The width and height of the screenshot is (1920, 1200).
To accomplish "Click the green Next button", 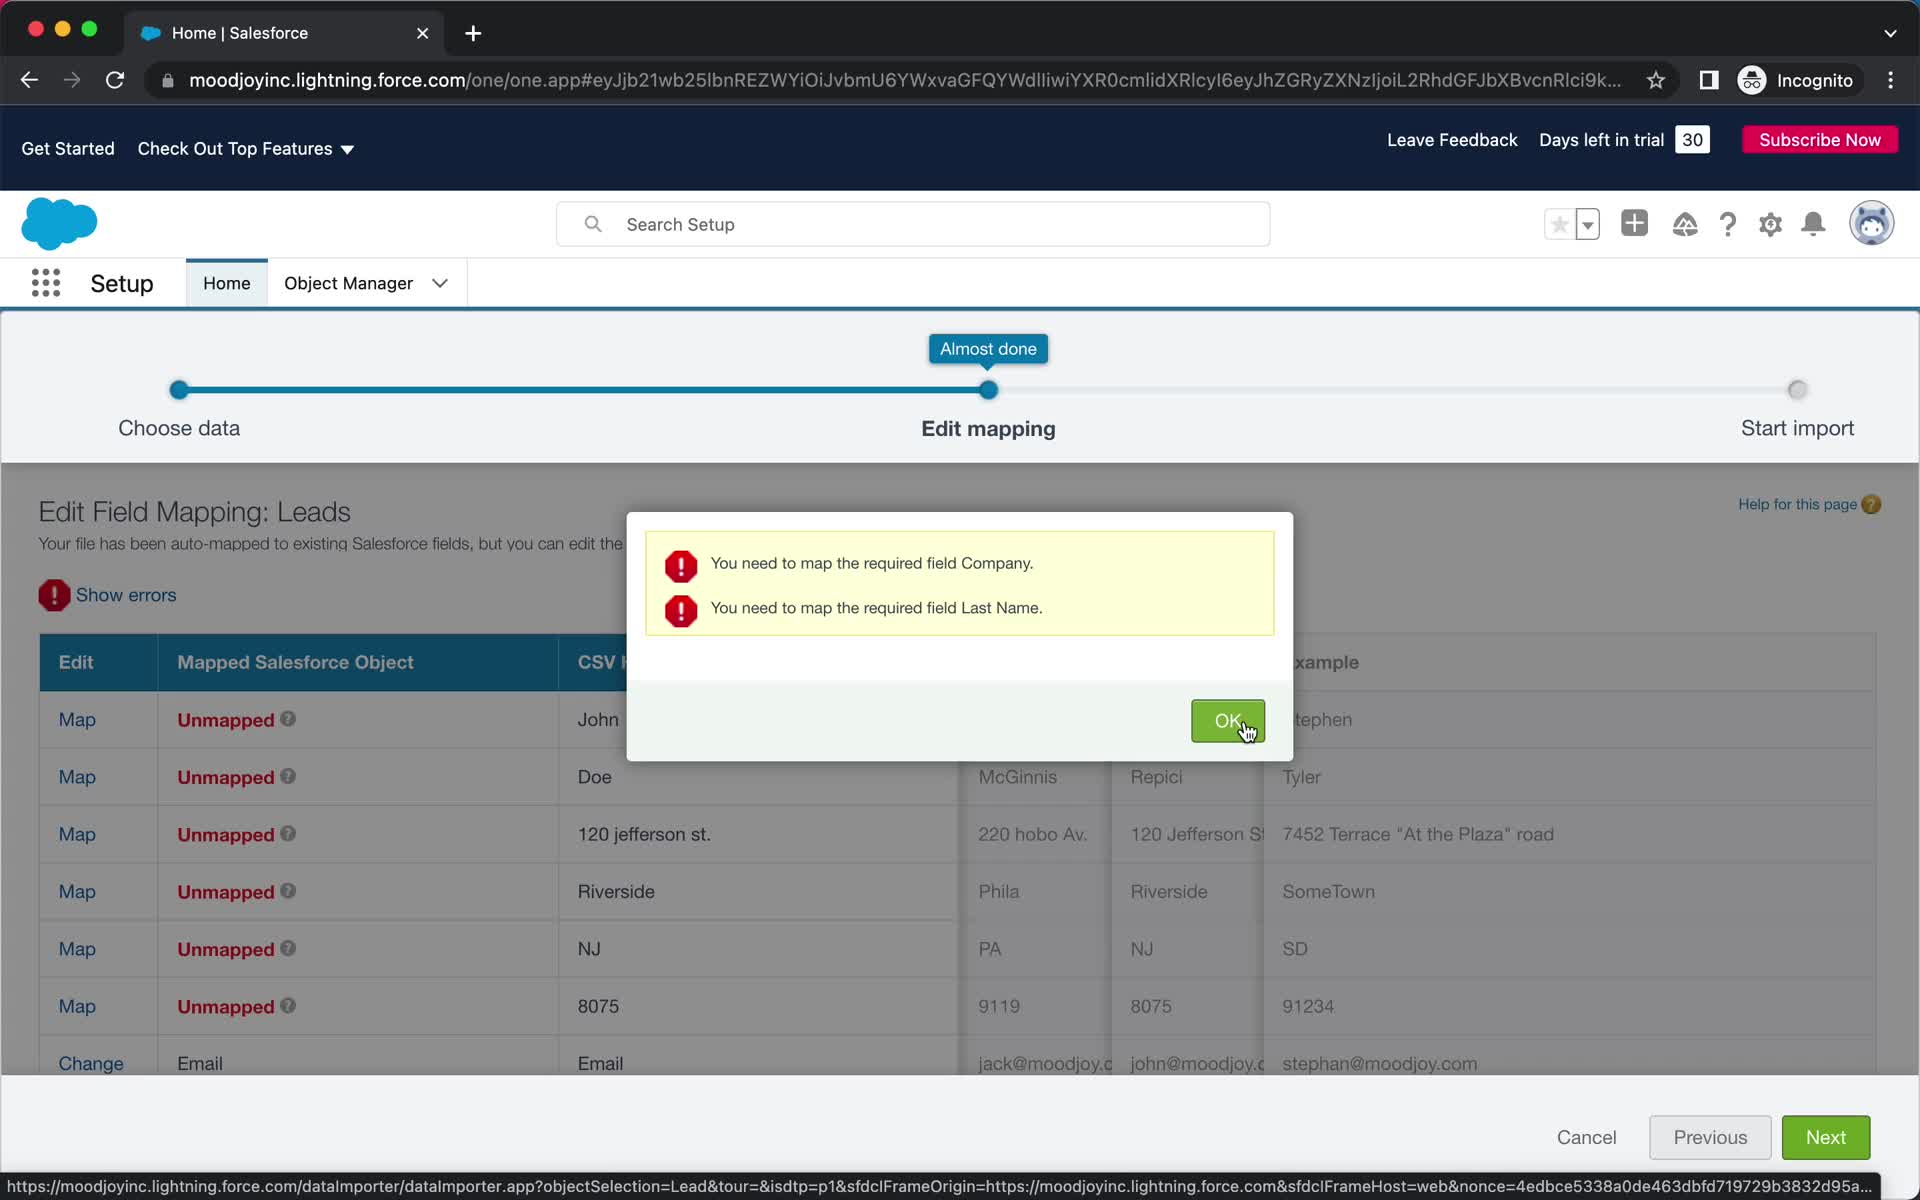I will point(1825,1137).
